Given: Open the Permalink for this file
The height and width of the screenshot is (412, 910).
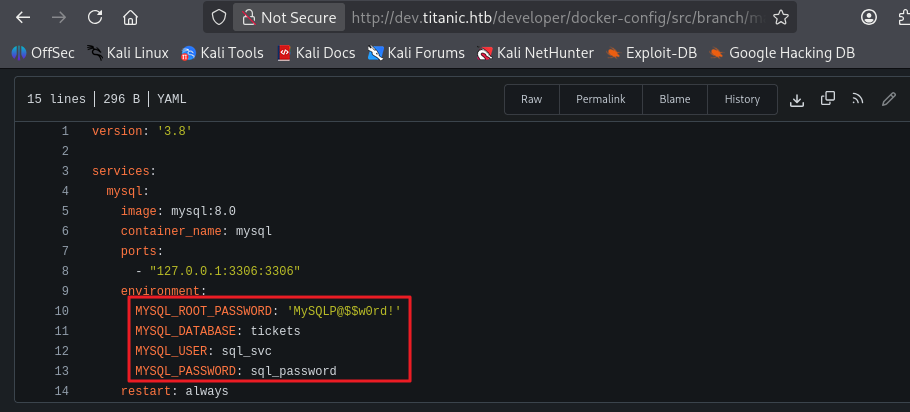Looking at the screenshot, I should [x=600, y=99].
